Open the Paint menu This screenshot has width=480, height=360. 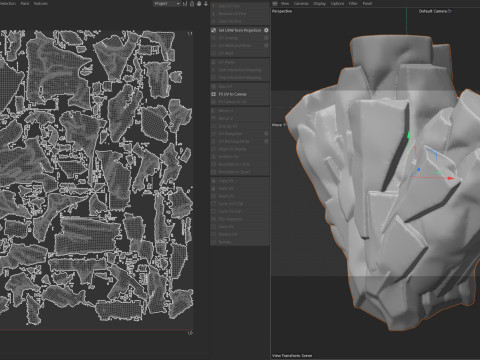[x=25, y=4]
